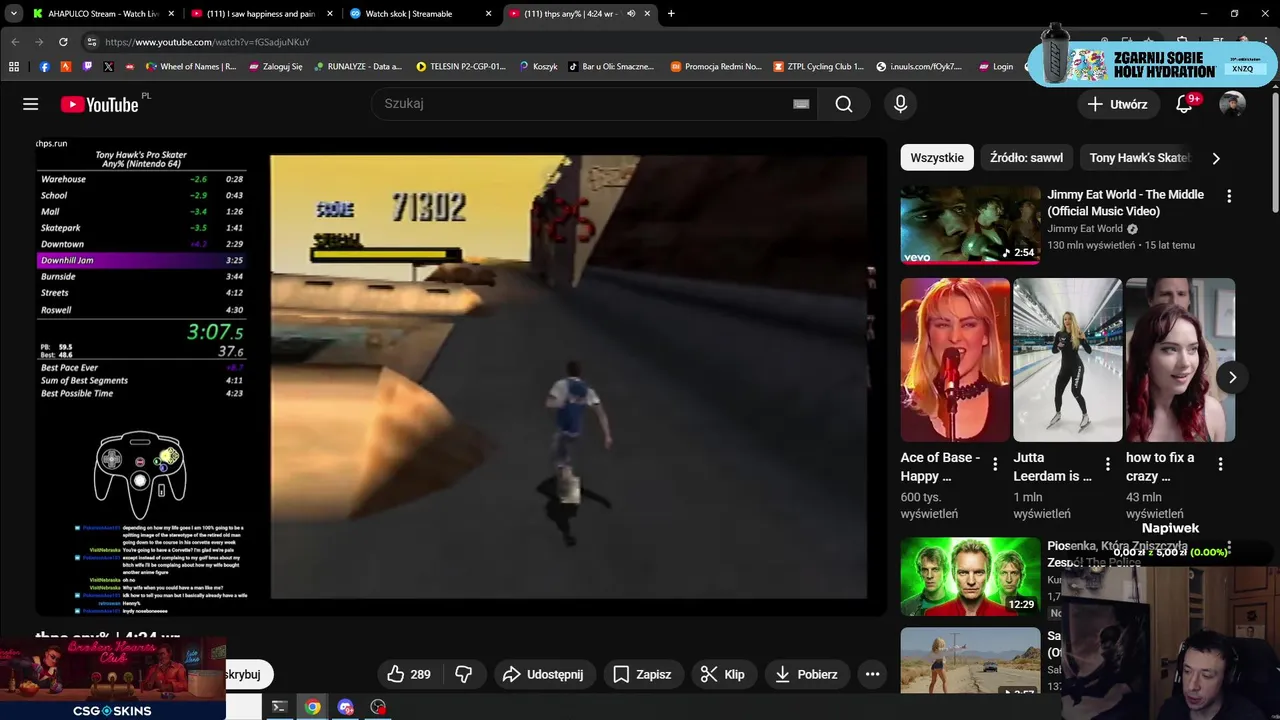This screenshot has height=720, width=1280.
Task: Open the Facebook bookmark icon
Action: point(45,67)
